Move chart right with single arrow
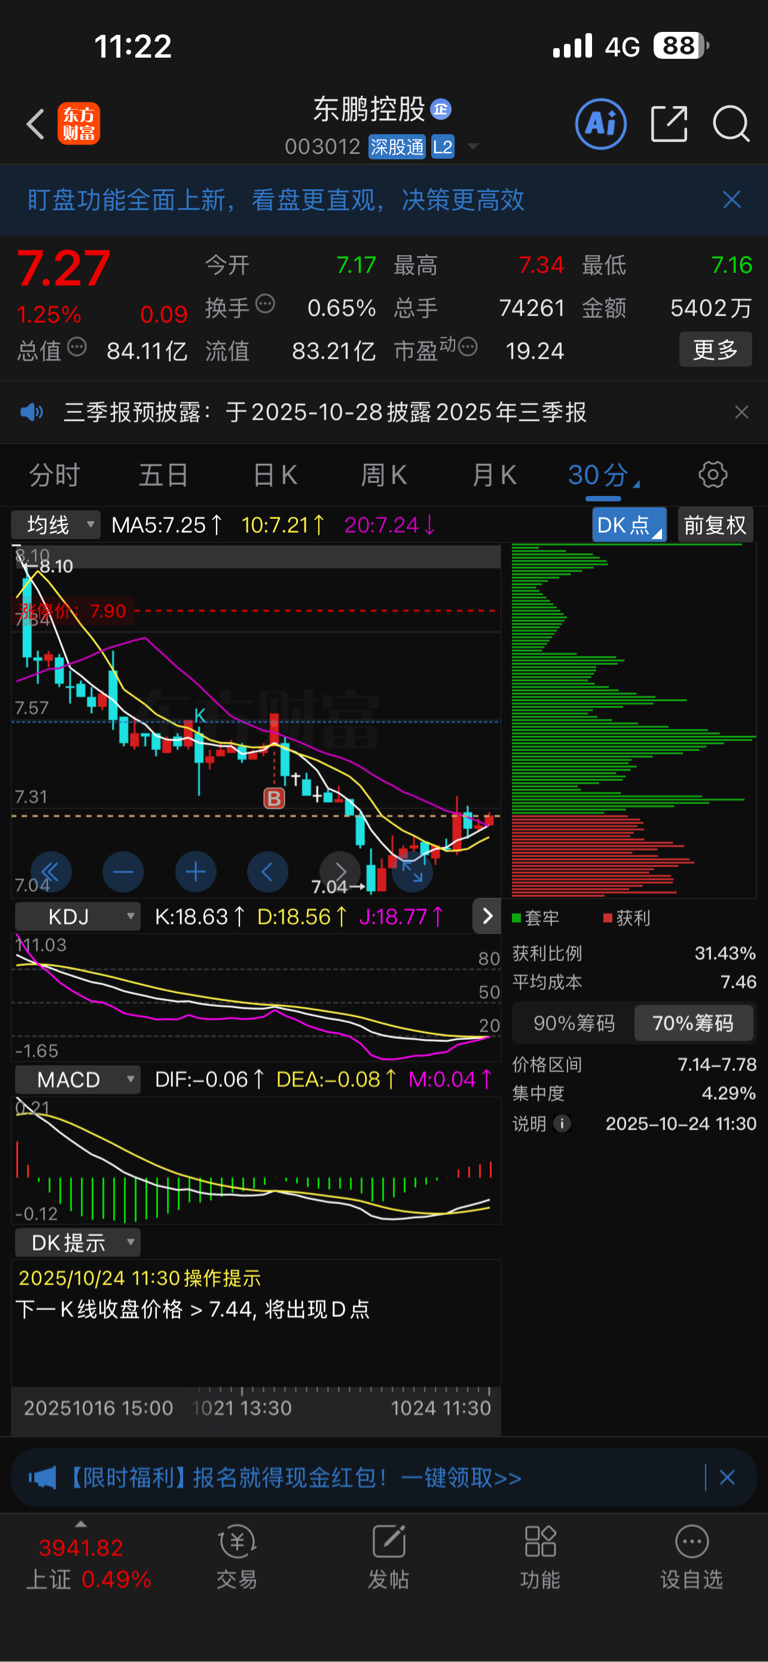Viewport: 768px width, 1662px height. tap(340, 872)
